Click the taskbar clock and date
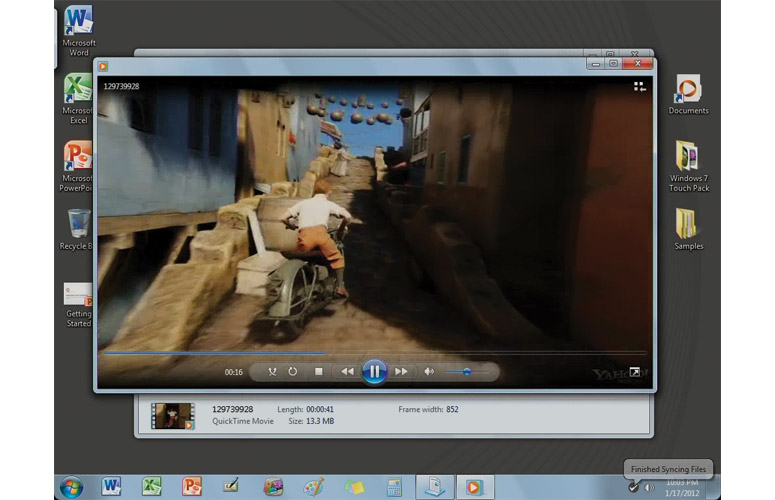 [682, 488]
